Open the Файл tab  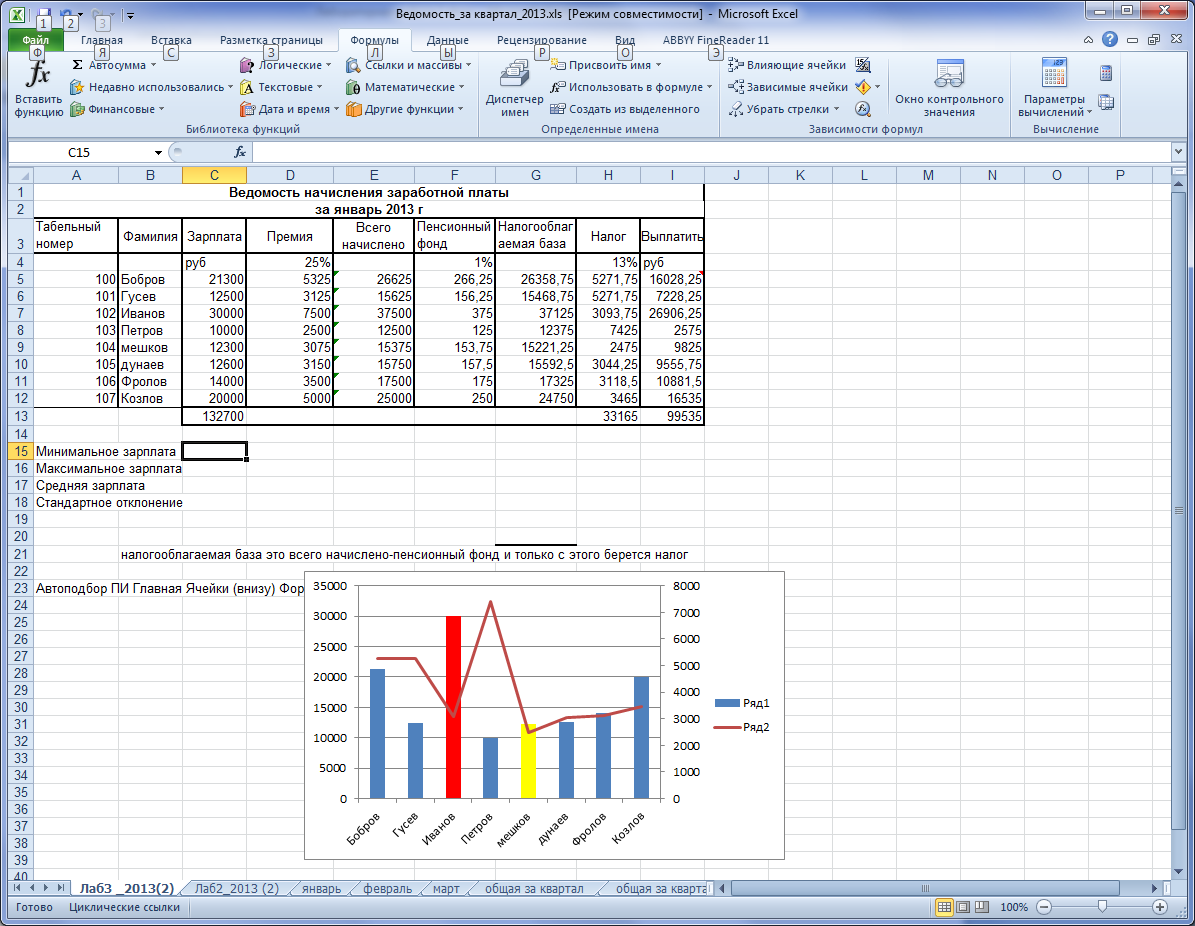[x=35, y=40]
